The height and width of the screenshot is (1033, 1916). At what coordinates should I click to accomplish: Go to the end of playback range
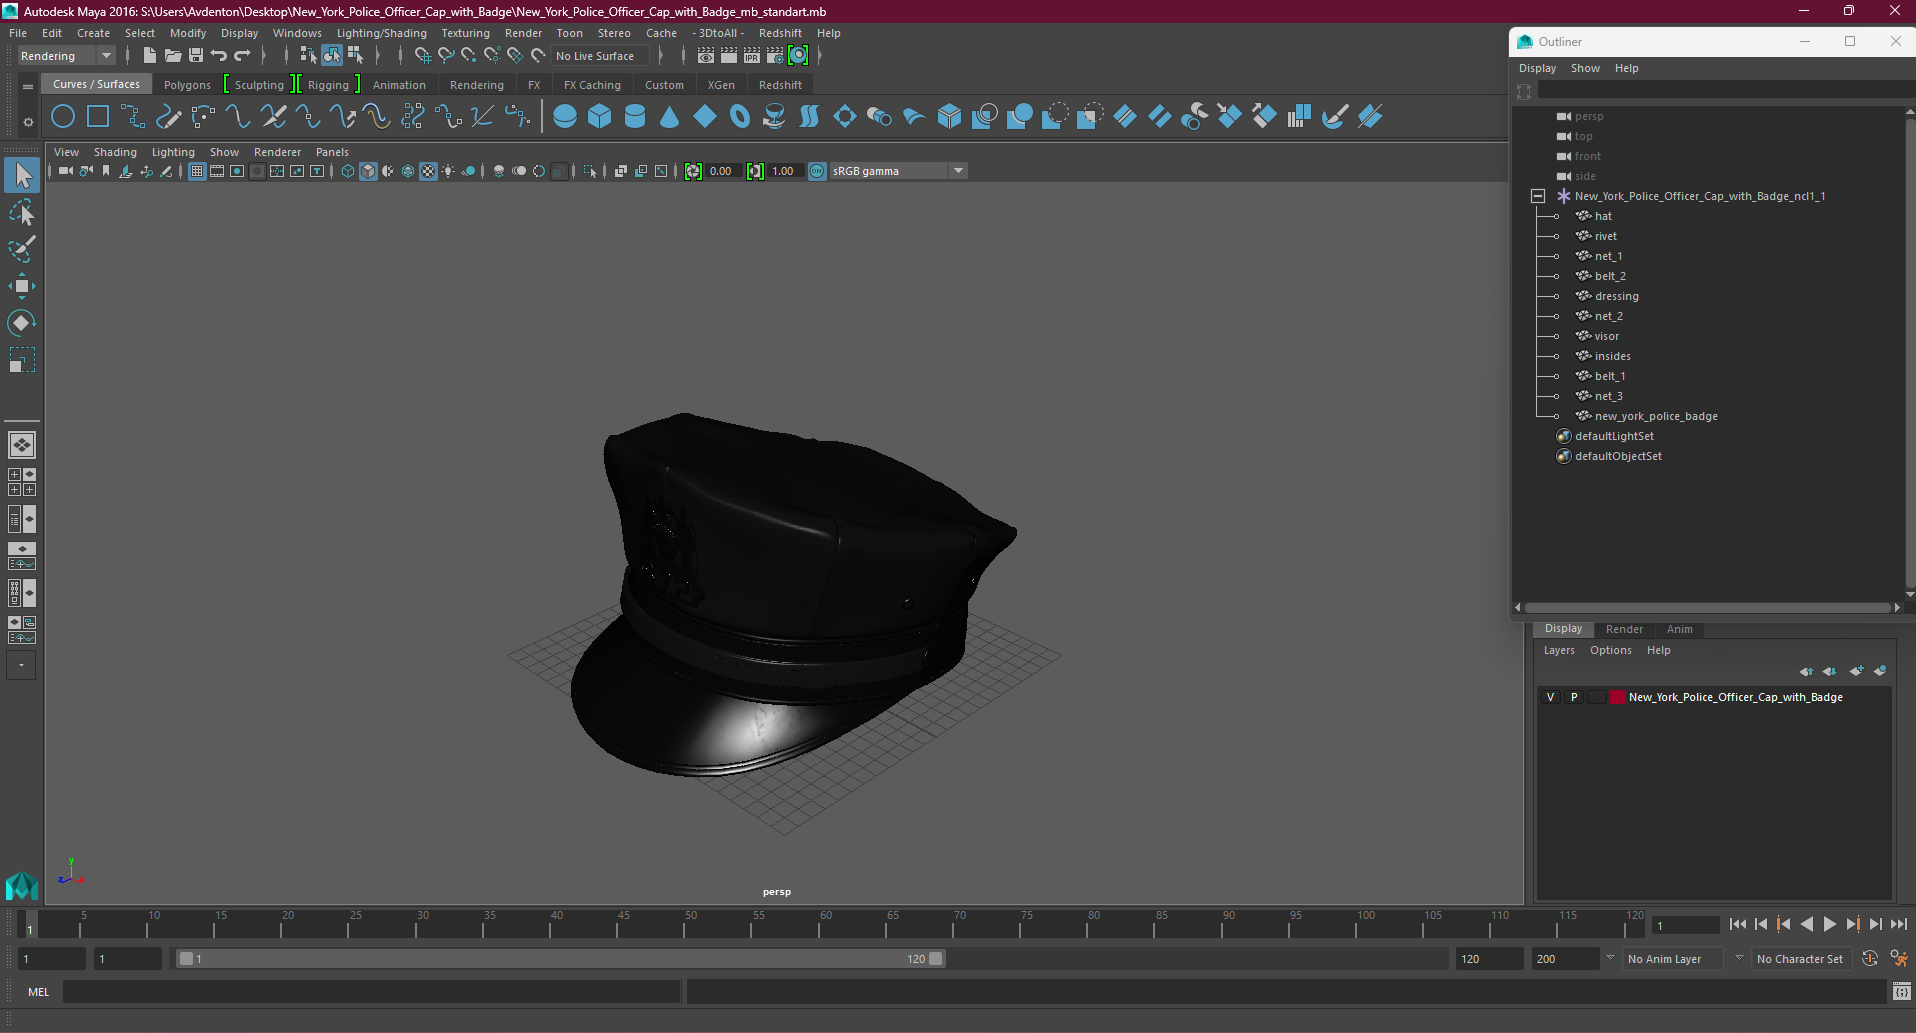coord(1899,925)
